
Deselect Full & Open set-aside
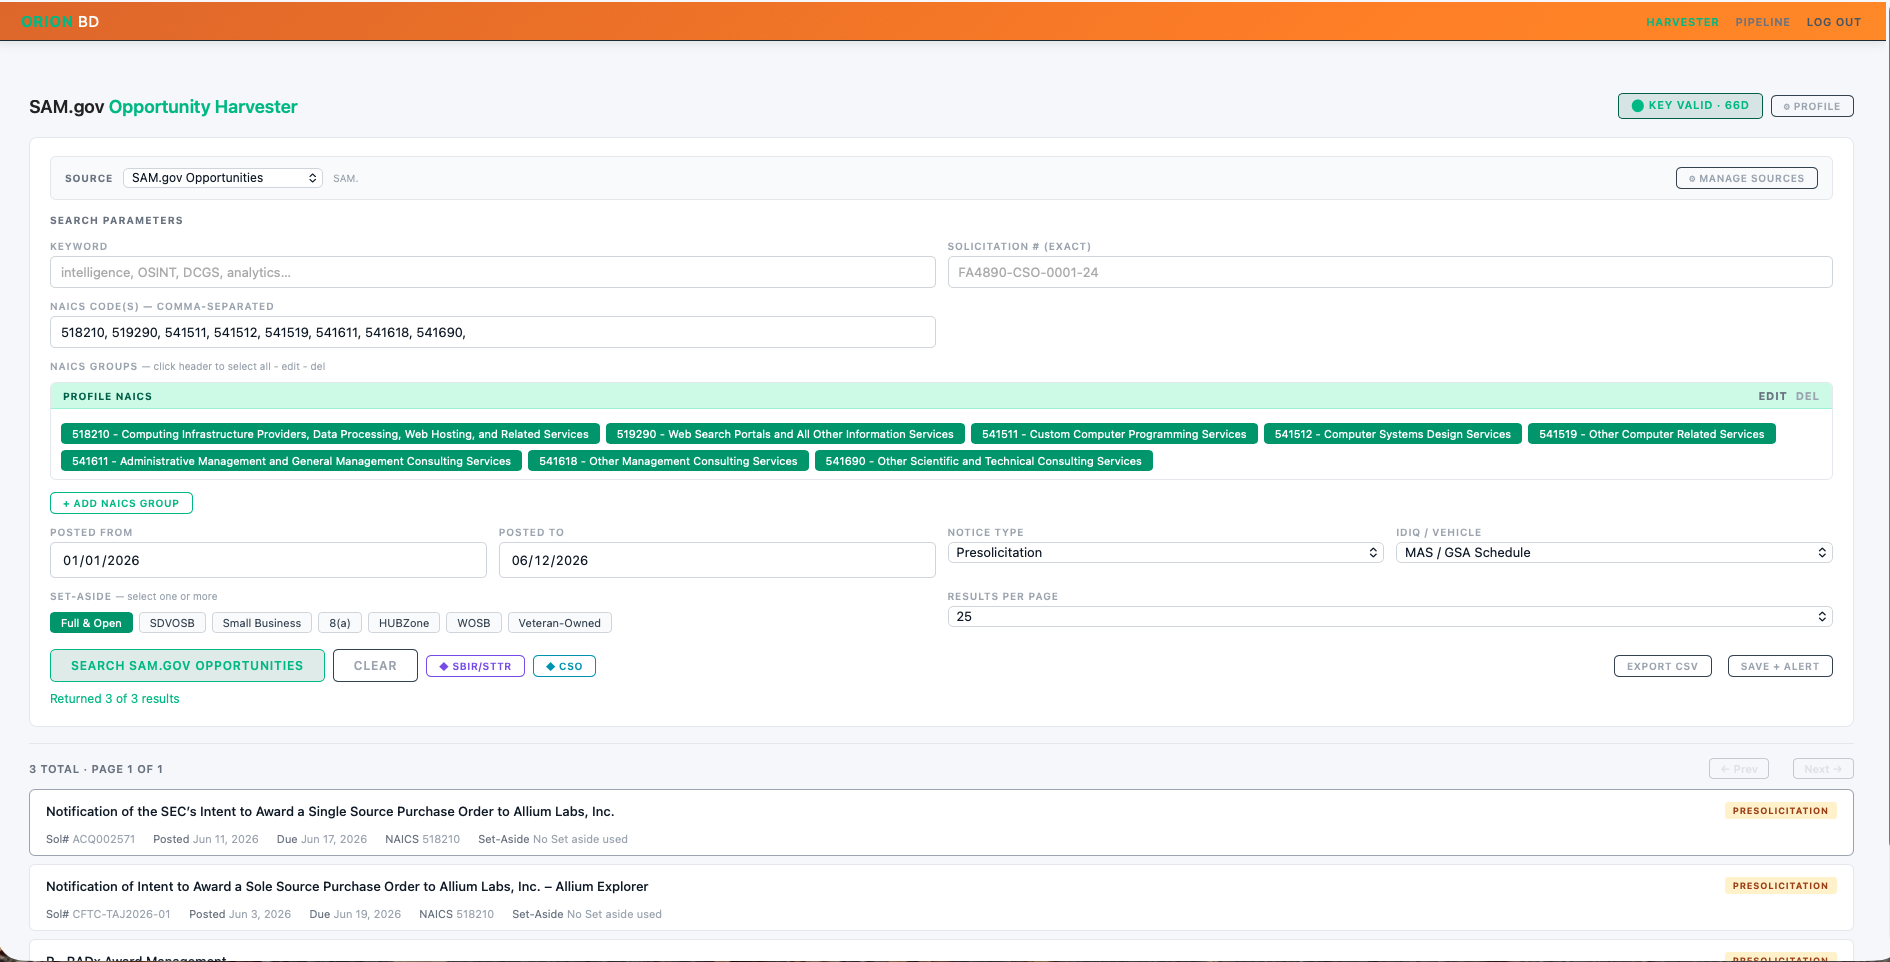tap(91, 623)
